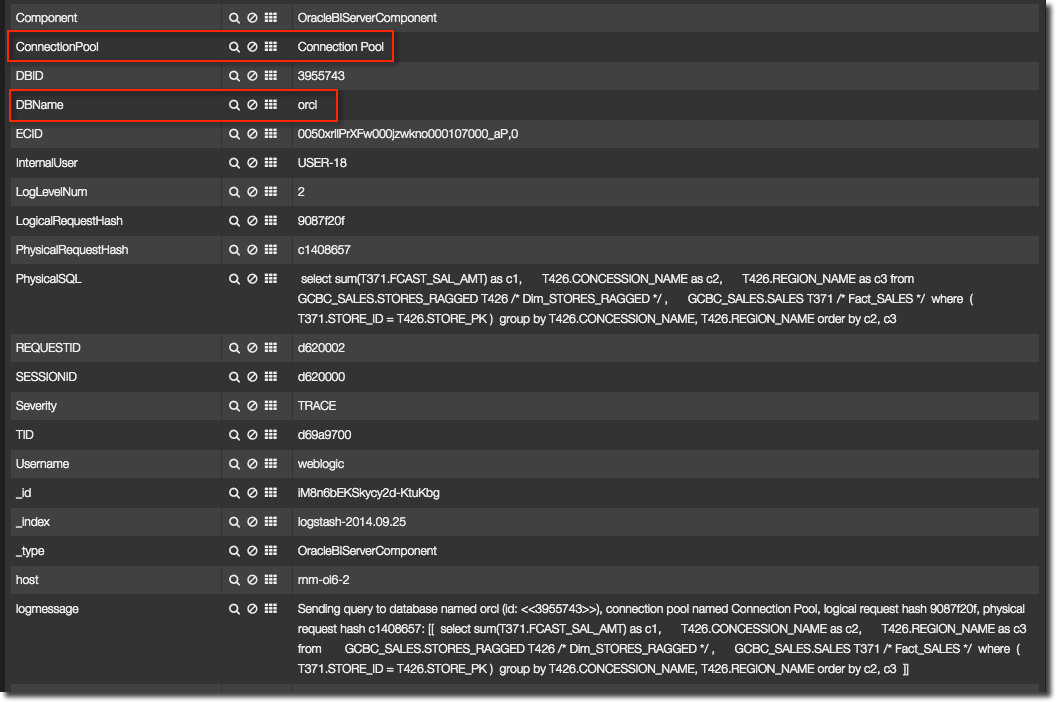
Task: Click the magnifier icon for the Component field
Action: (234, 18)
